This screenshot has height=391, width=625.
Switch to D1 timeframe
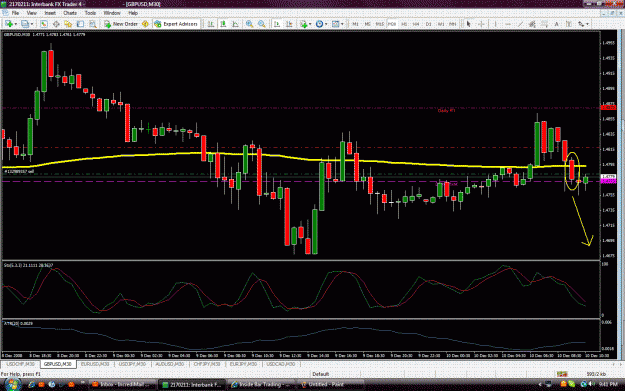(x=428, y=24)
